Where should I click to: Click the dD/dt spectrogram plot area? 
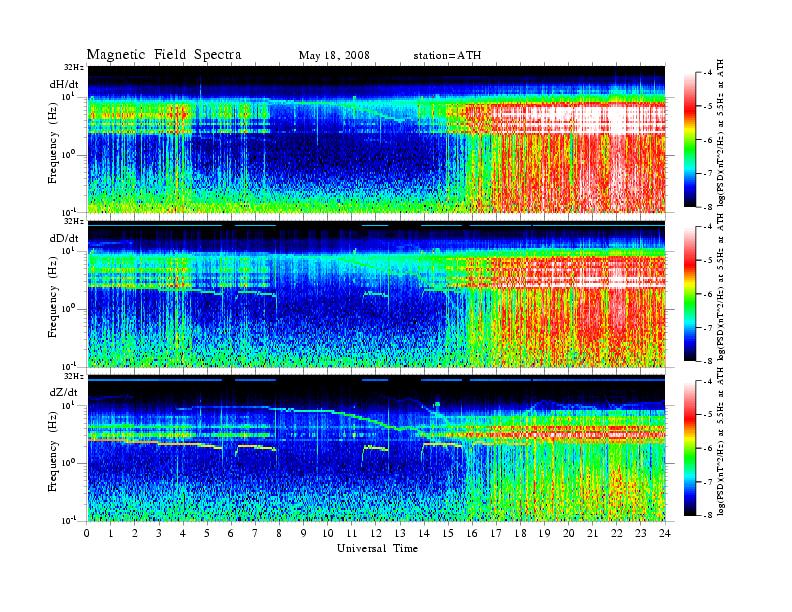tap(376, 294)
